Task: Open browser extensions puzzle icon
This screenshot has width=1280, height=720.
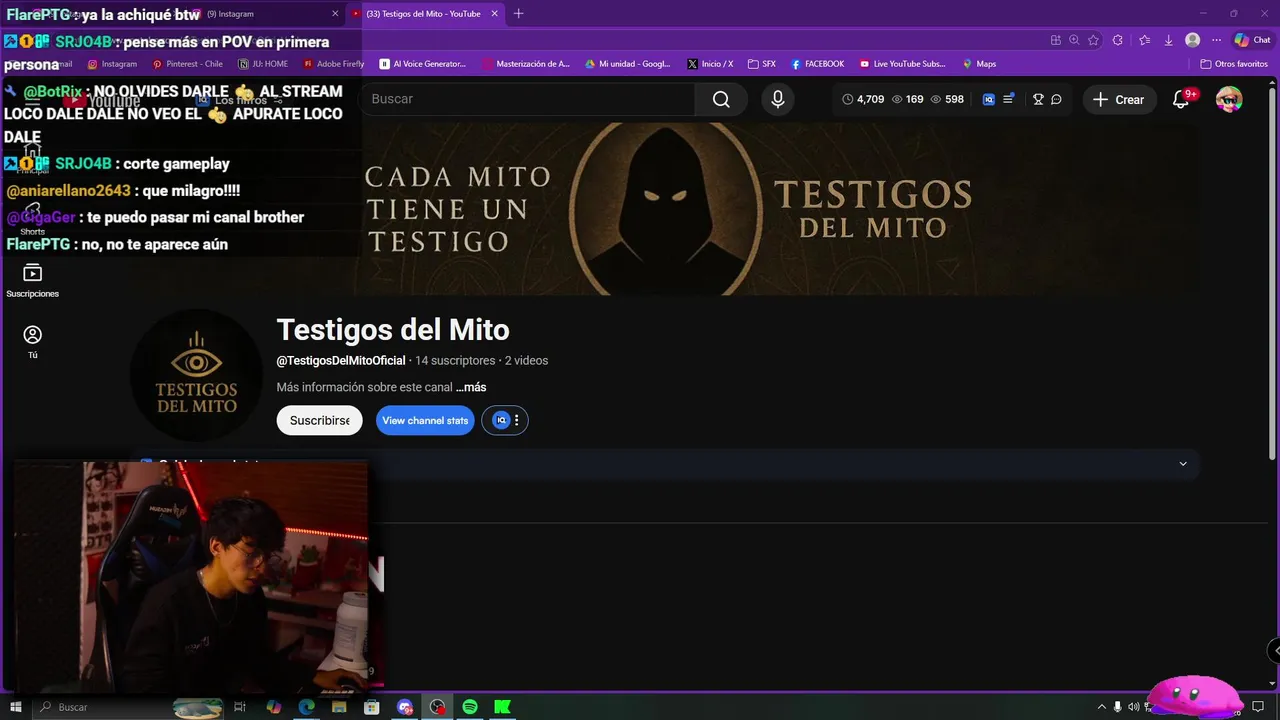Action: pos(1117,40)
